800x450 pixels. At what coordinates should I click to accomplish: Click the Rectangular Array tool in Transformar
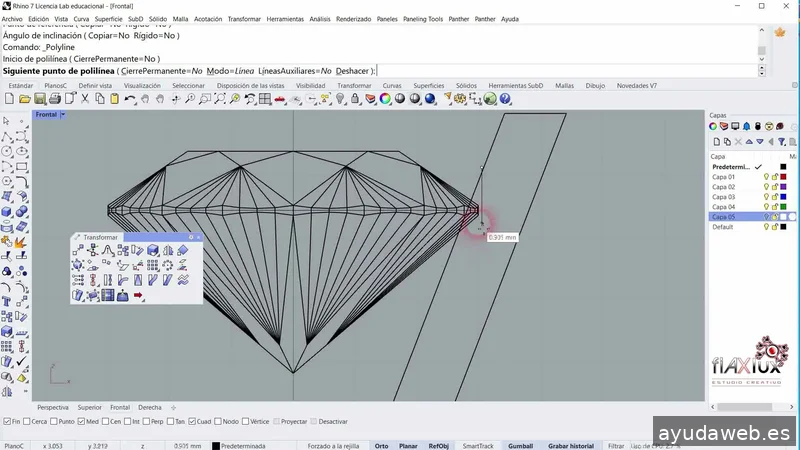coord(153,265)
